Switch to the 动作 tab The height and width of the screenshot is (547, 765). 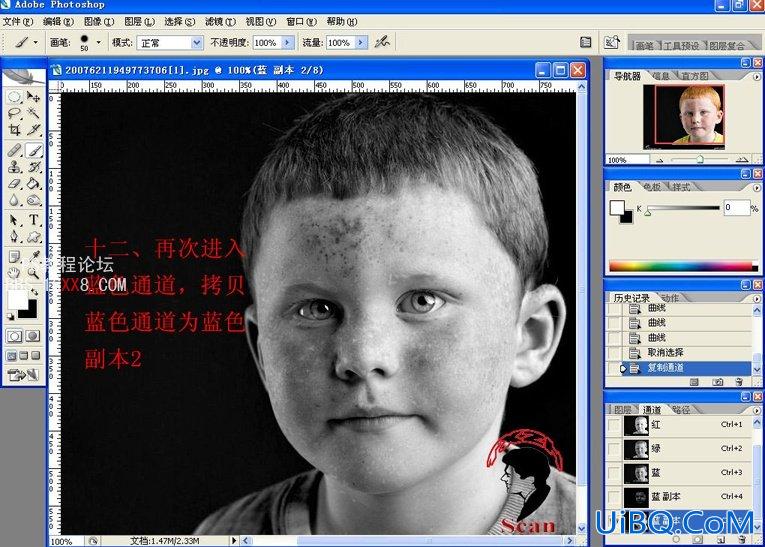coord(670,298)
